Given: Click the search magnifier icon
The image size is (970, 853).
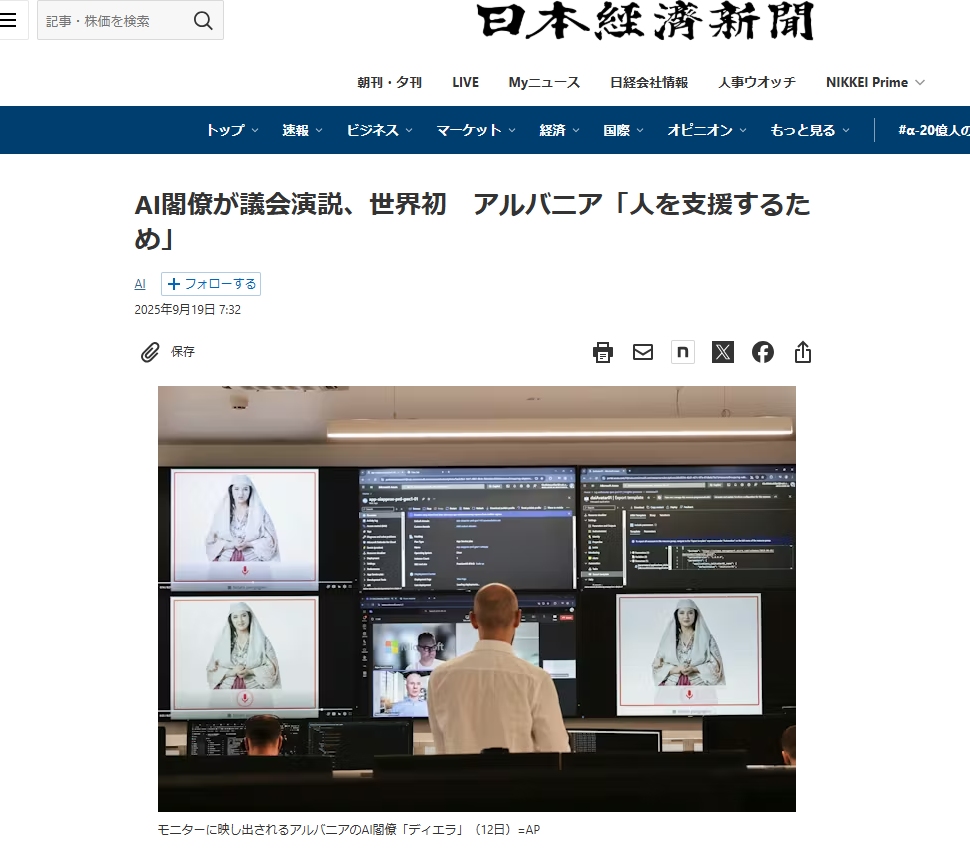Looking at the screenshot, I should coord(203,21).
